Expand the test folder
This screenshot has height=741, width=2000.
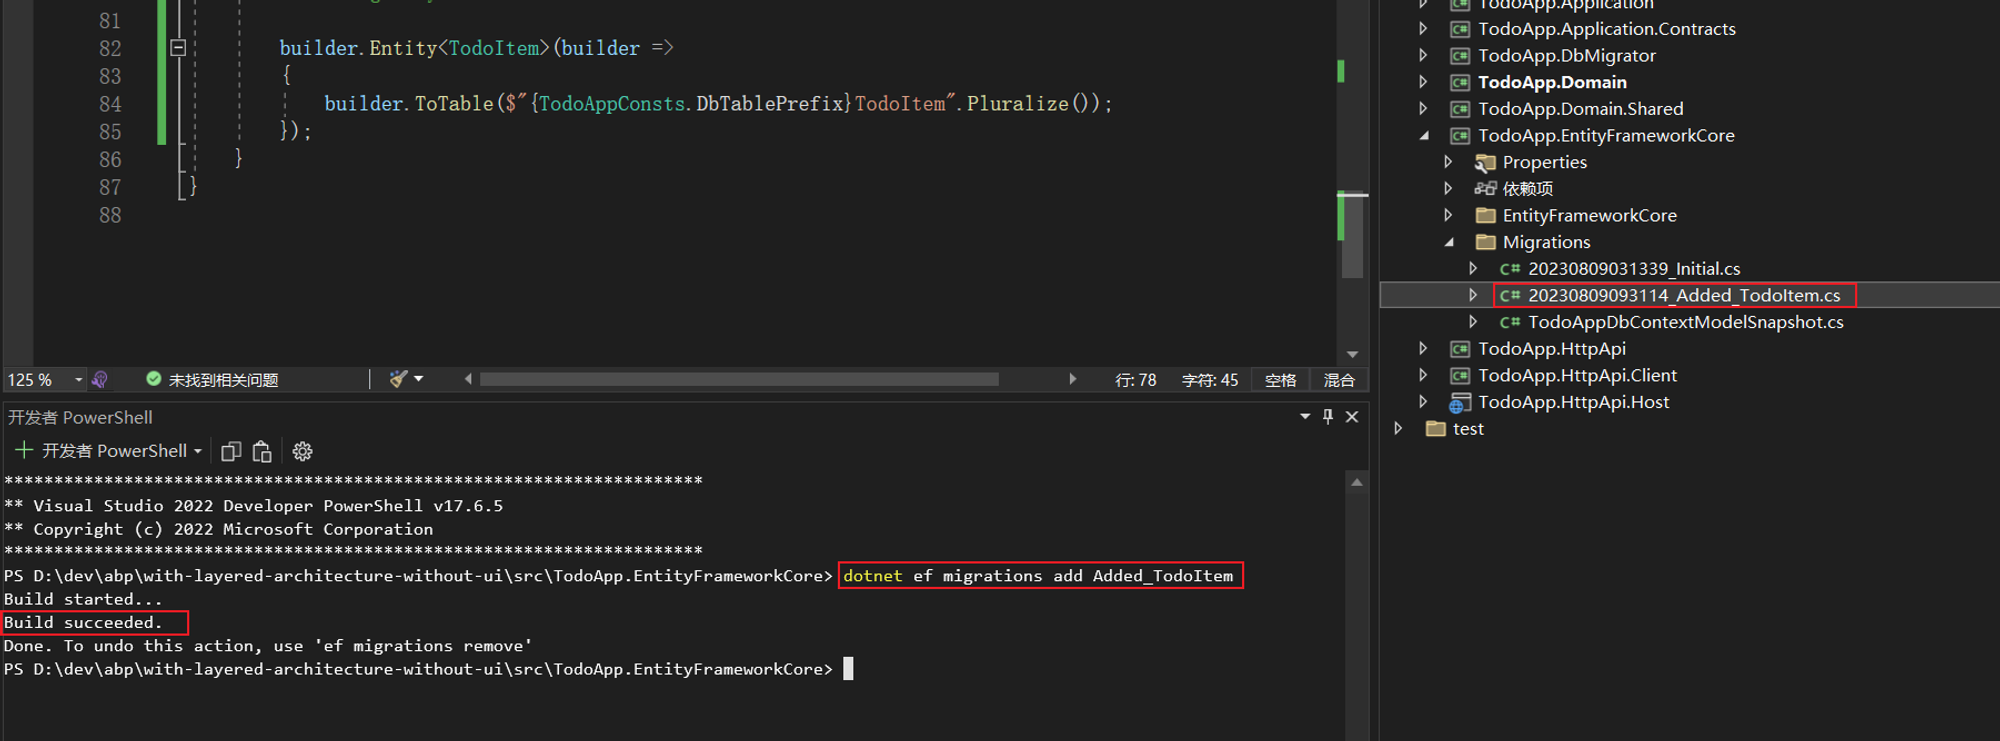click(1398, 429)
